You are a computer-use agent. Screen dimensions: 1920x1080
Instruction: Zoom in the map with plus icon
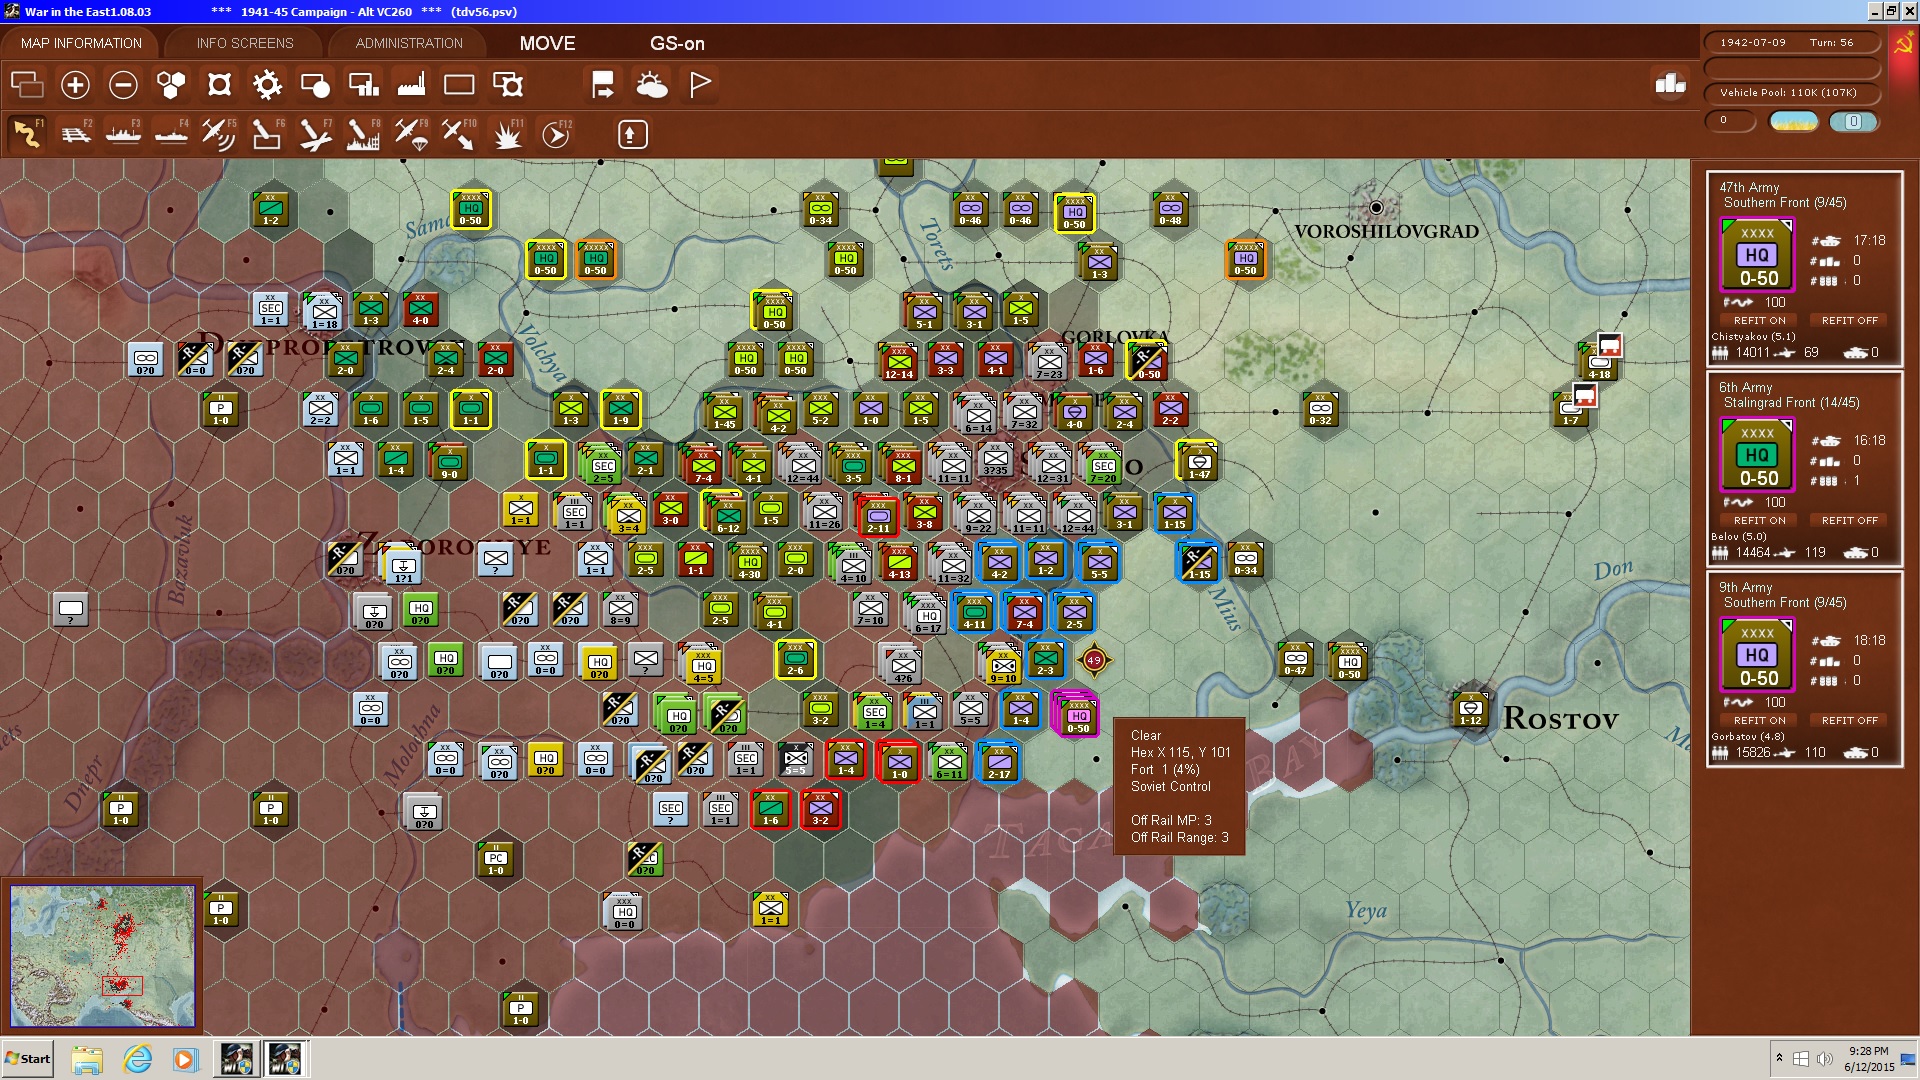click(x=75, y=85)
